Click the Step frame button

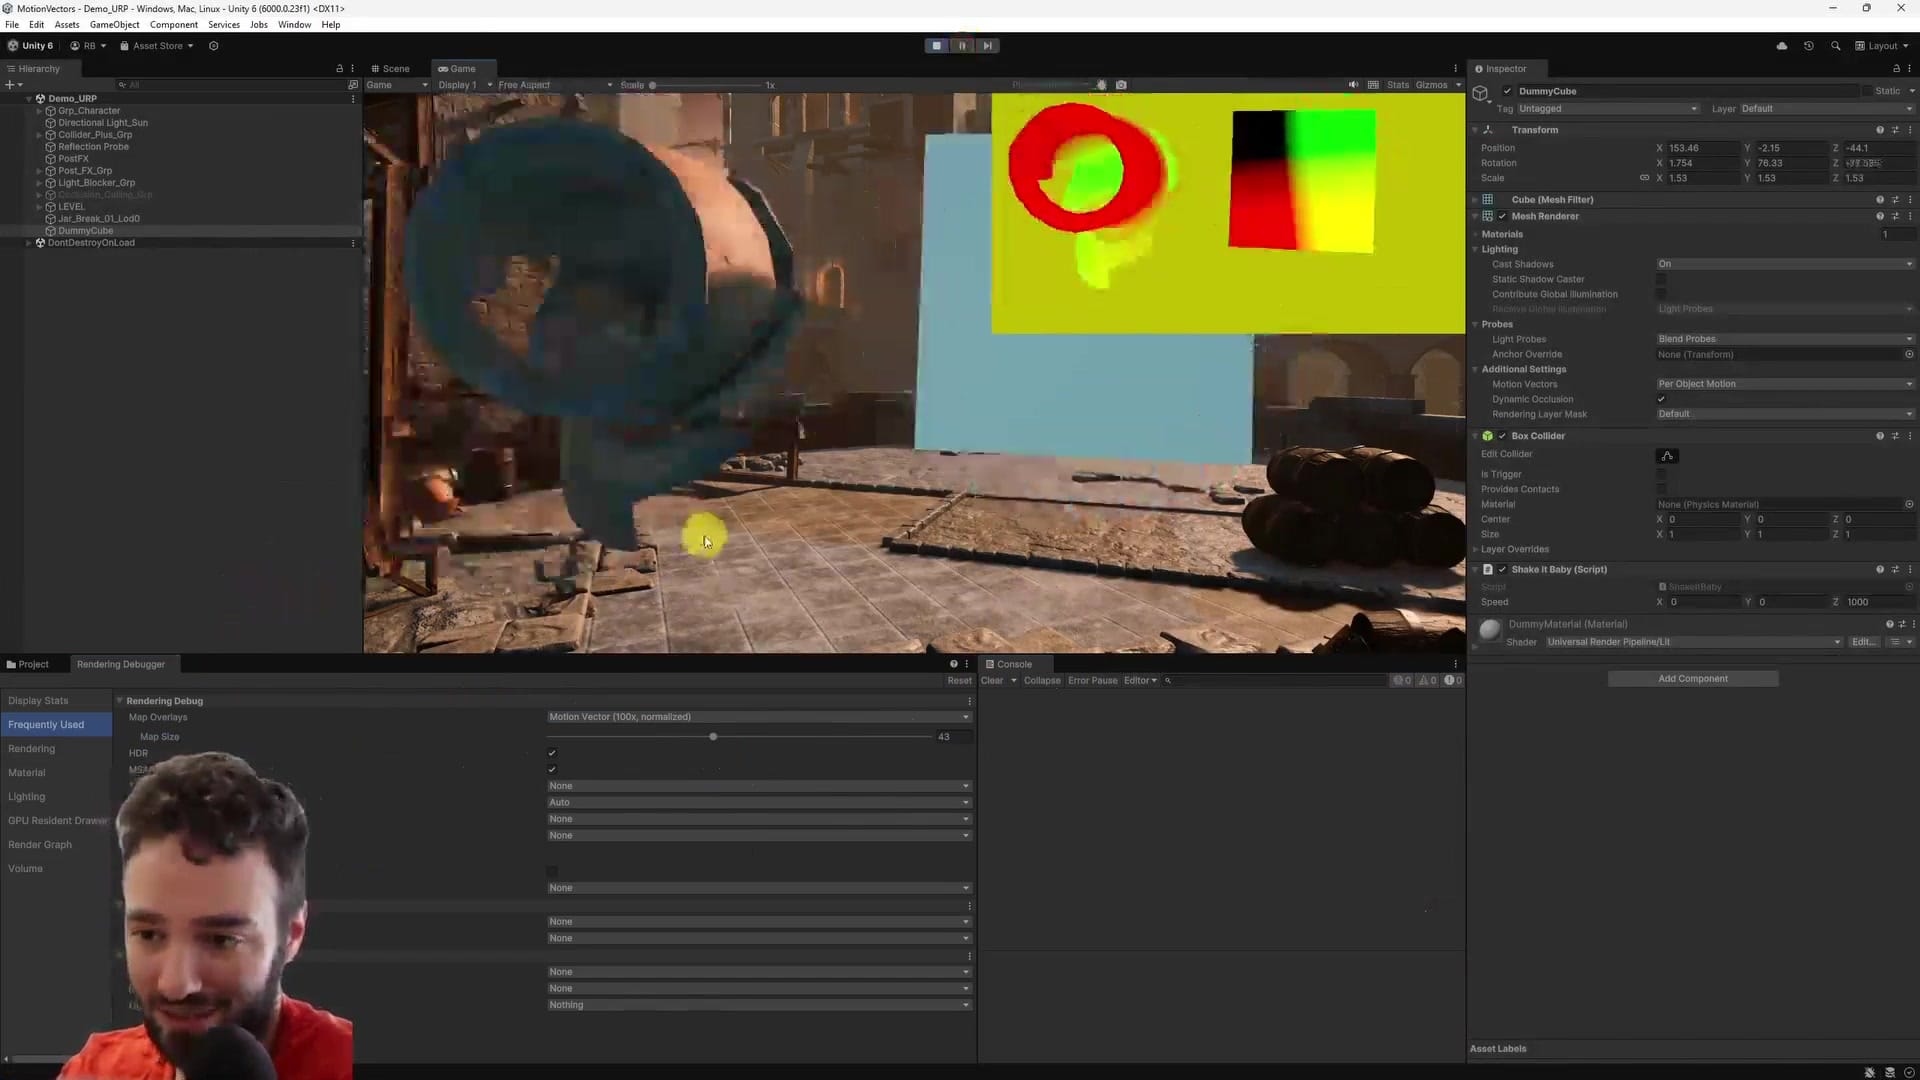(x=987, y=45)
